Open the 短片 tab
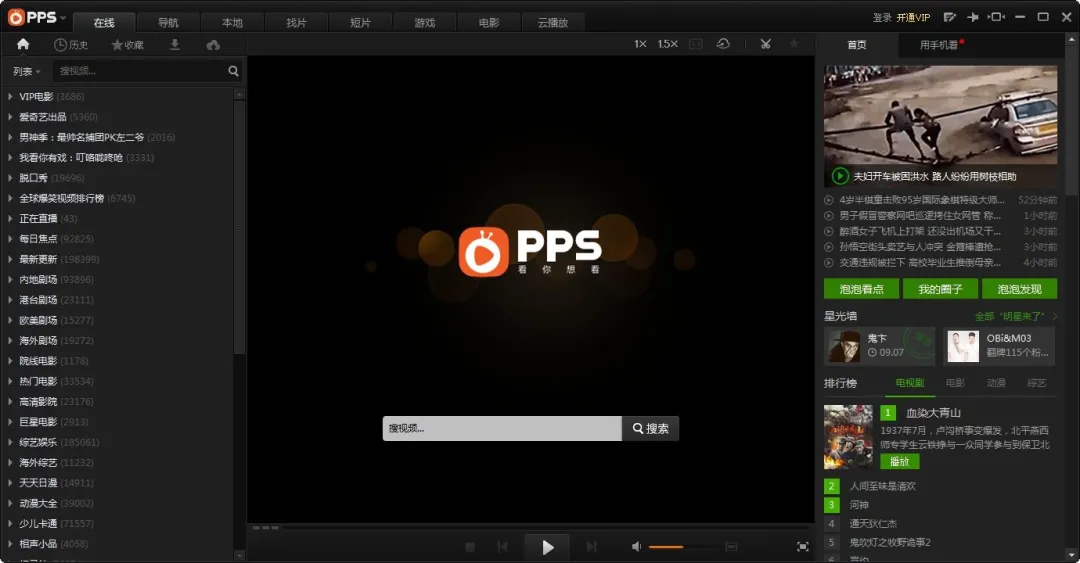1080x563 pixels. tap(360, 23)
